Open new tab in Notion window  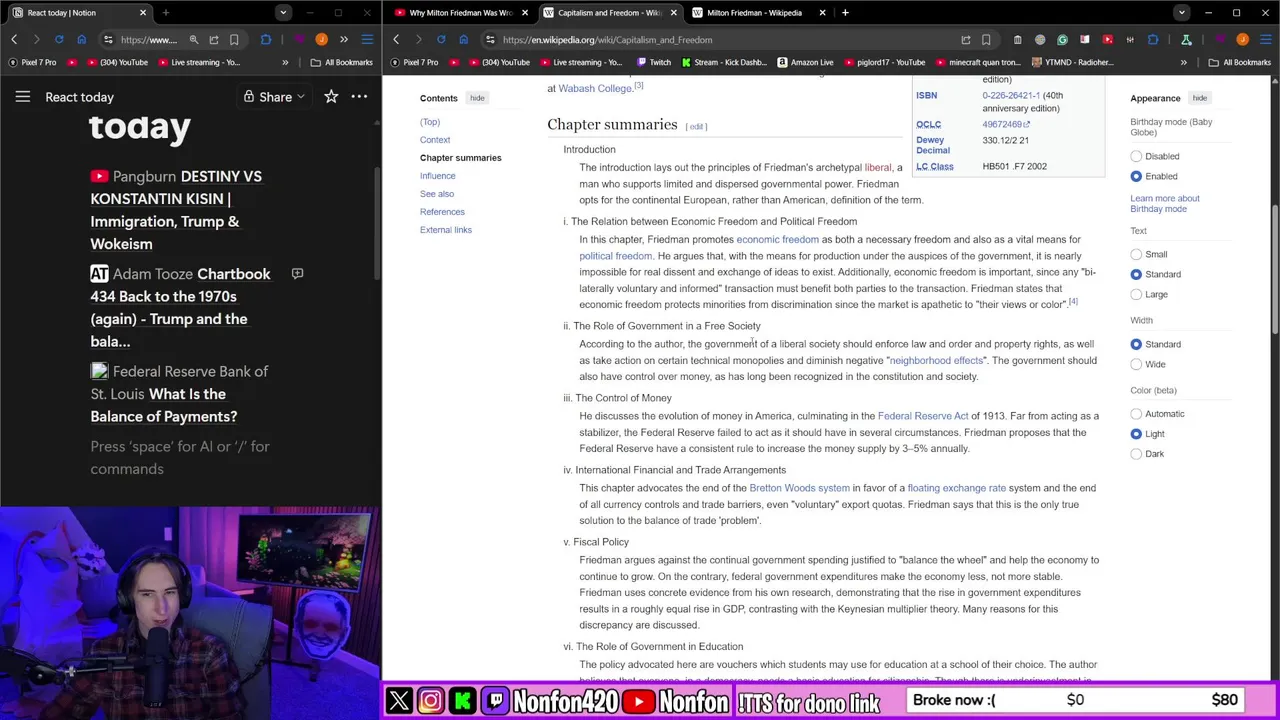166,13
